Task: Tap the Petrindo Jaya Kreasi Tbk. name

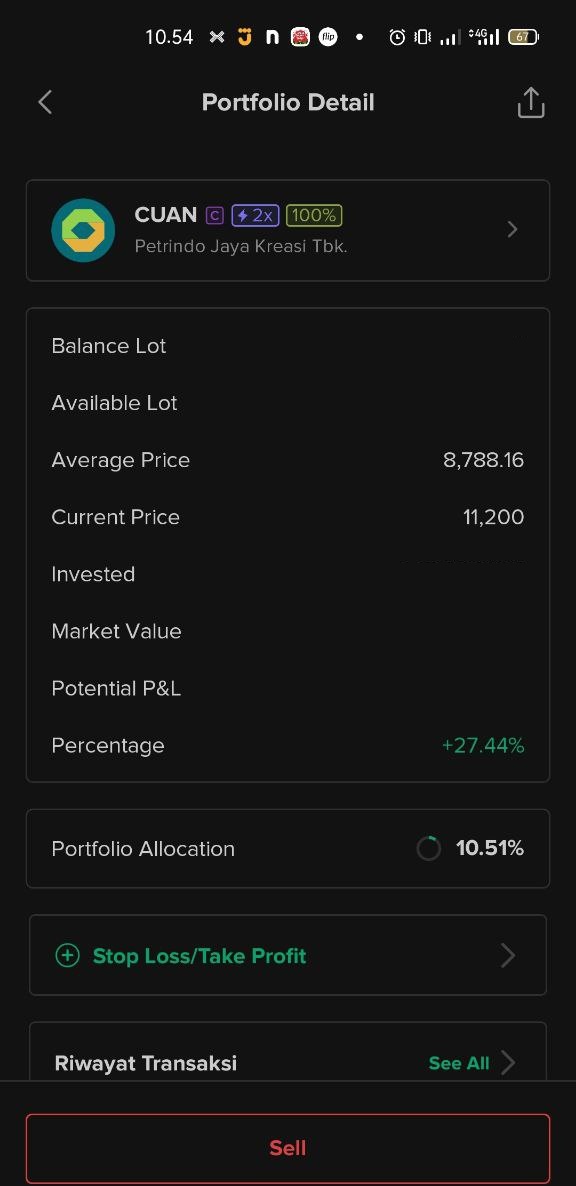Action: tap(241, 247)
